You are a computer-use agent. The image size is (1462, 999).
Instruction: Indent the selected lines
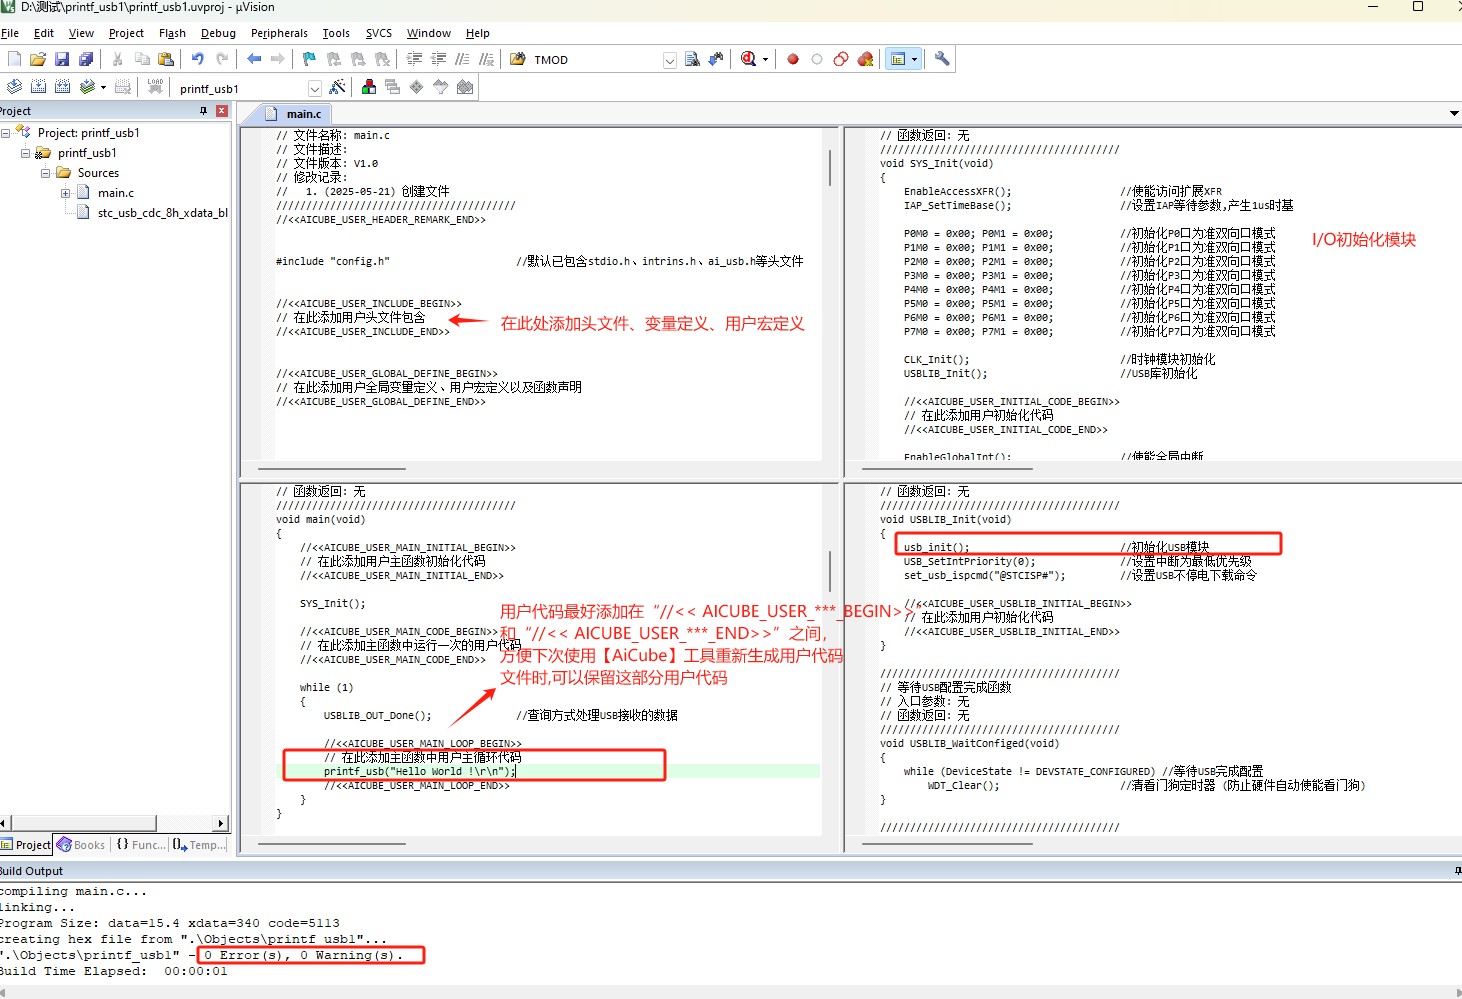(x=414, y=59)
